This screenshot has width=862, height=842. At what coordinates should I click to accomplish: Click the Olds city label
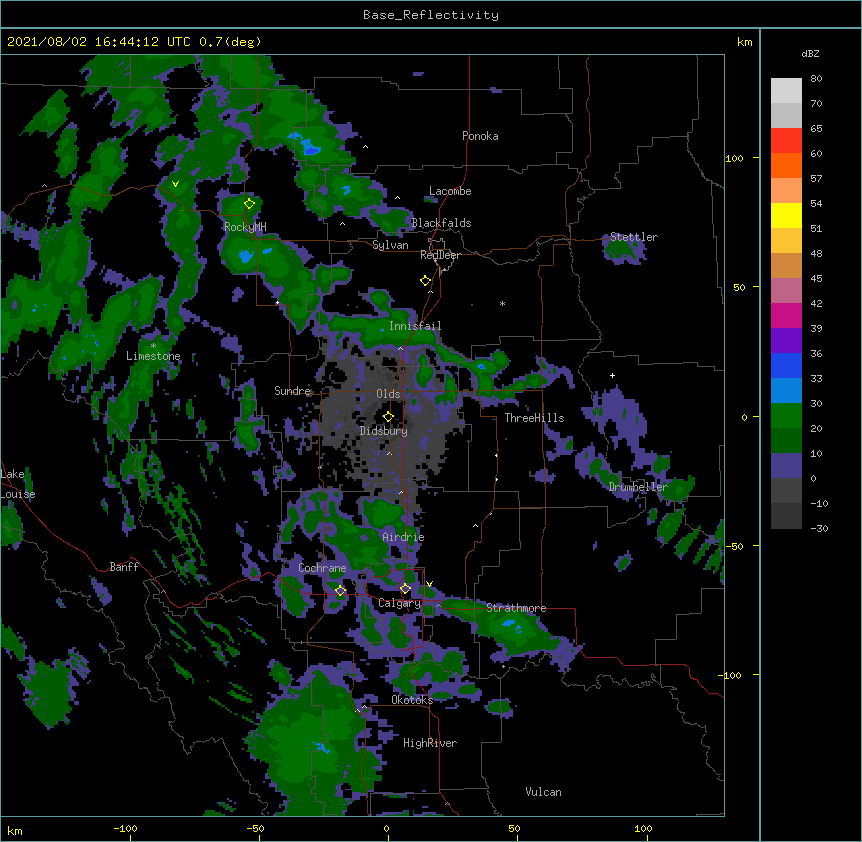click(x=388, y=394)
